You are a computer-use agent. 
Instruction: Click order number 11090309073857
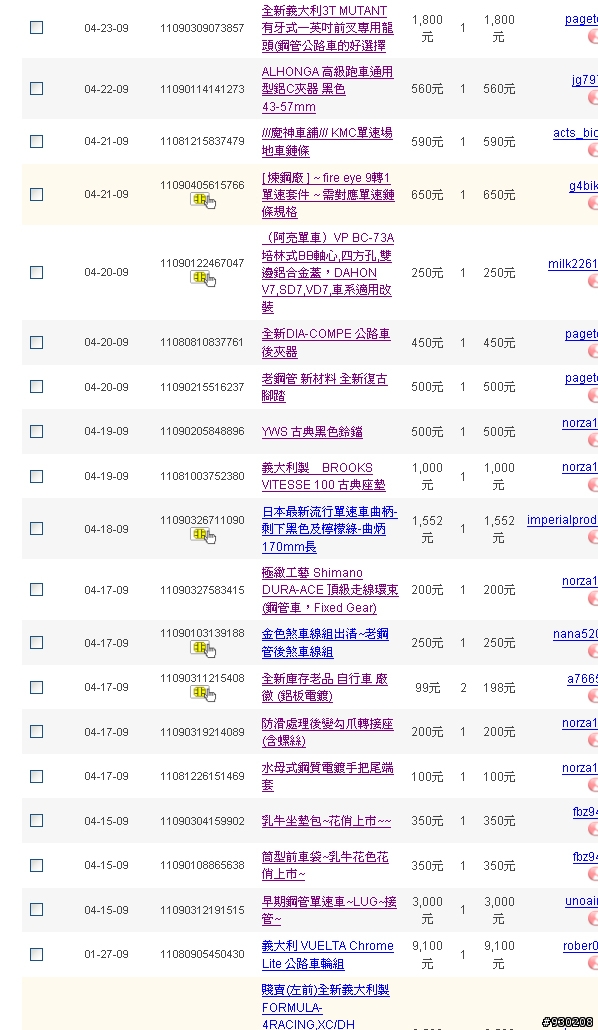point(202,28)
